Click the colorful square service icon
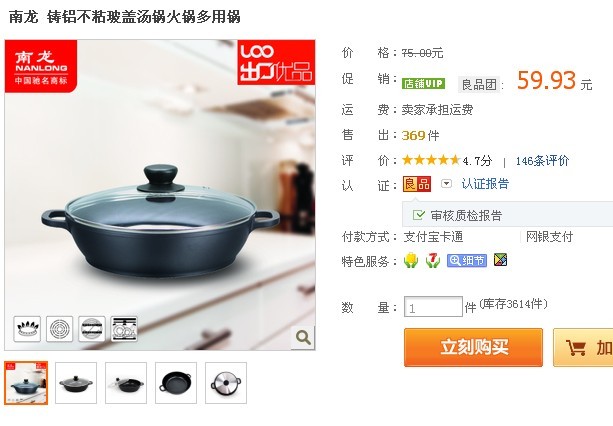 [x=500, y=260]
